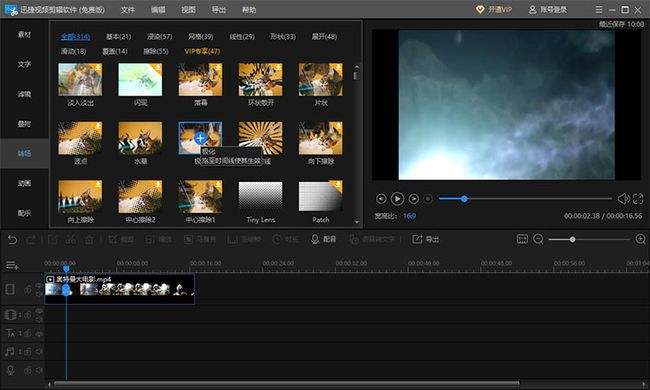Lock the text track
Image resolution: width=650 pixels, height=390 pixels.
click(x=27, y=333)
